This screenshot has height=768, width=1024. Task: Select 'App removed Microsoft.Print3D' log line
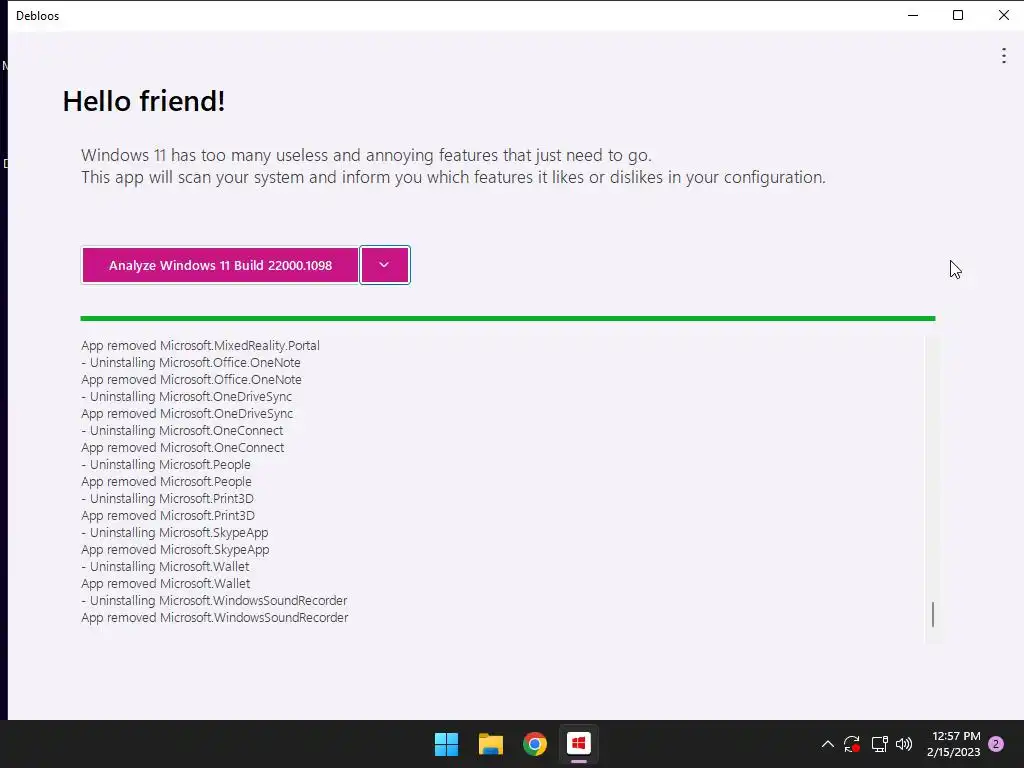(x=168, y=515)
